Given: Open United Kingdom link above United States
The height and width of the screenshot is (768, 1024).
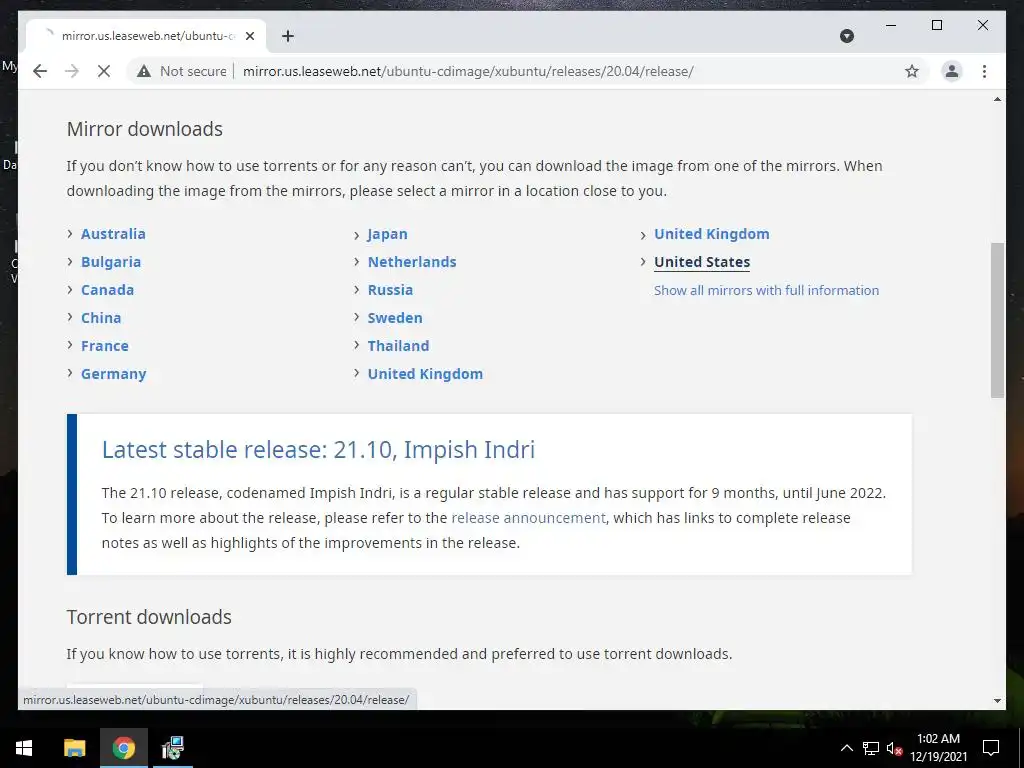Looking at the screenshot, I should pyautogui.click(x=712, y=234).
